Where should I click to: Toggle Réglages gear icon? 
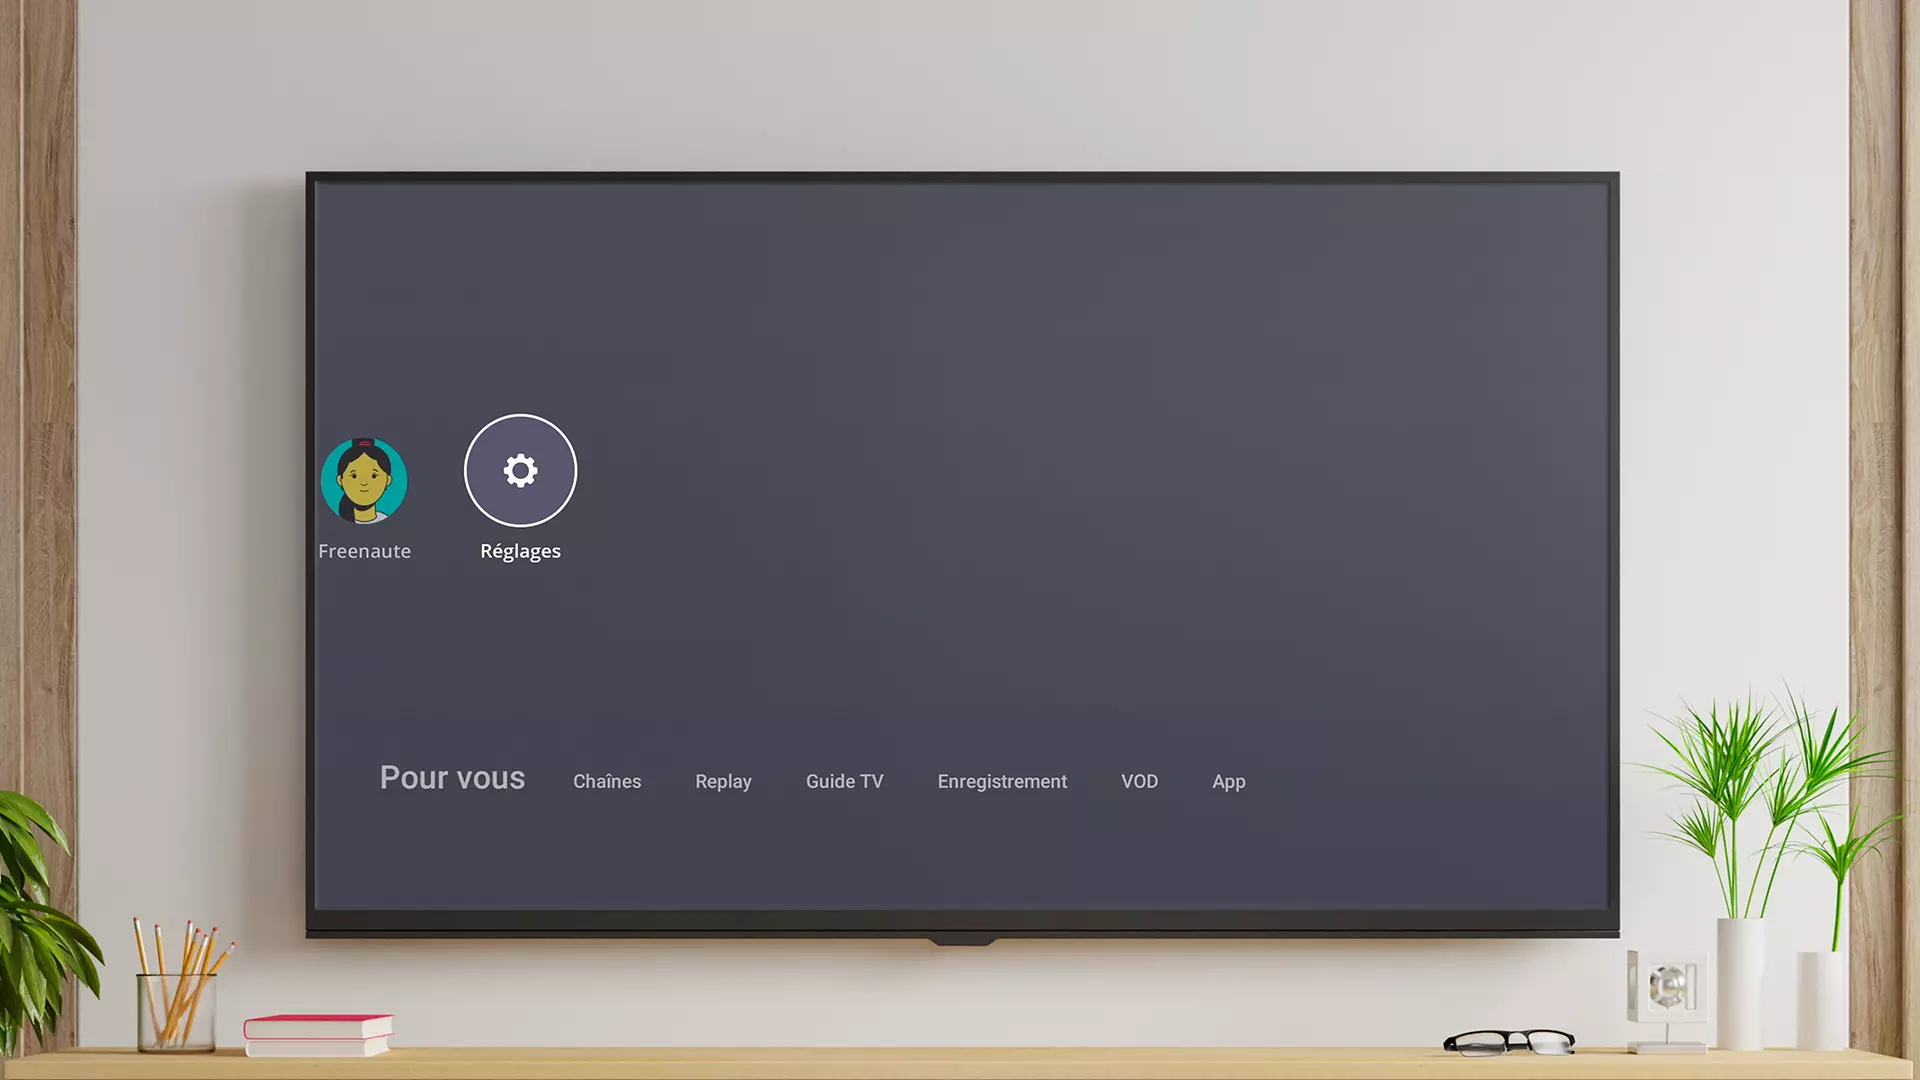click(x=520, y=471)
